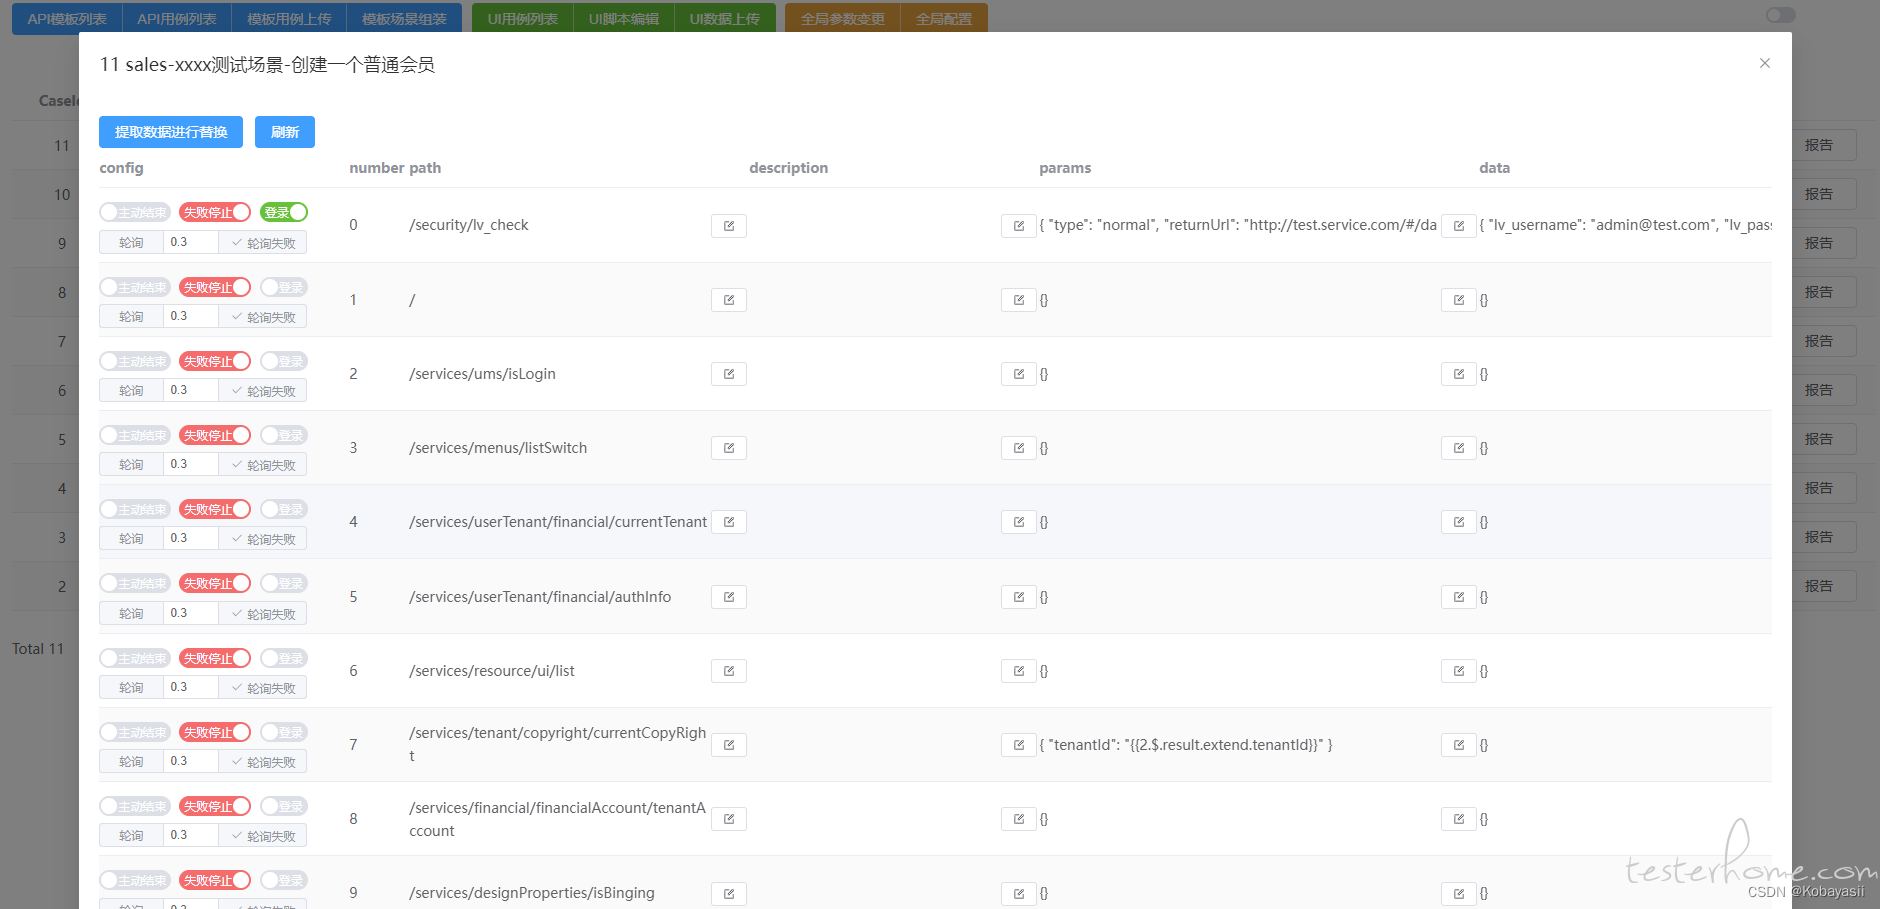Open 模板用例上传 tab
1880x909 pixels.
pos(289,19)
